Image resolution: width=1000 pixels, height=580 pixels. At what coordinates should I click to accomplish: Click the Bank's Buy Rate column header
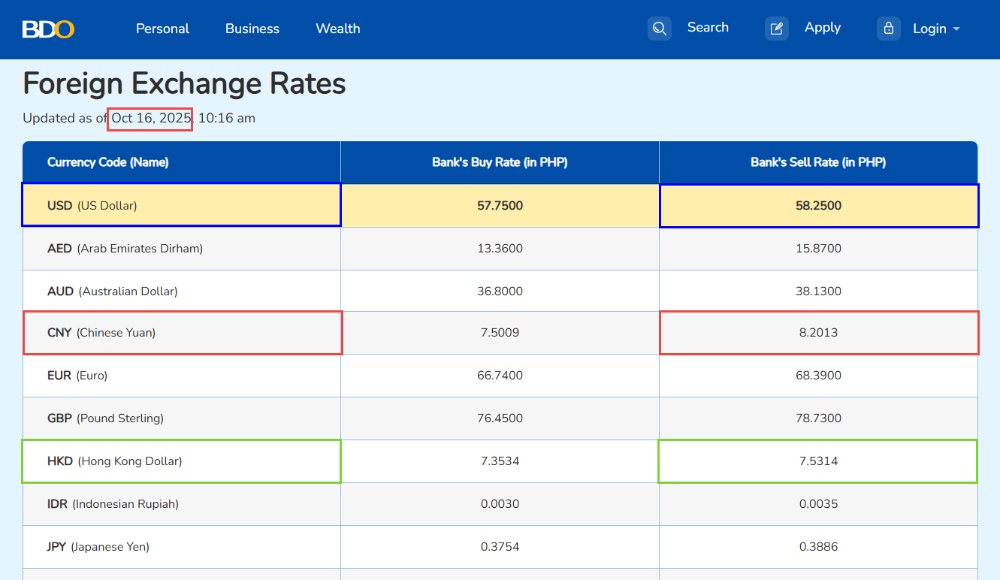(500, 162)
